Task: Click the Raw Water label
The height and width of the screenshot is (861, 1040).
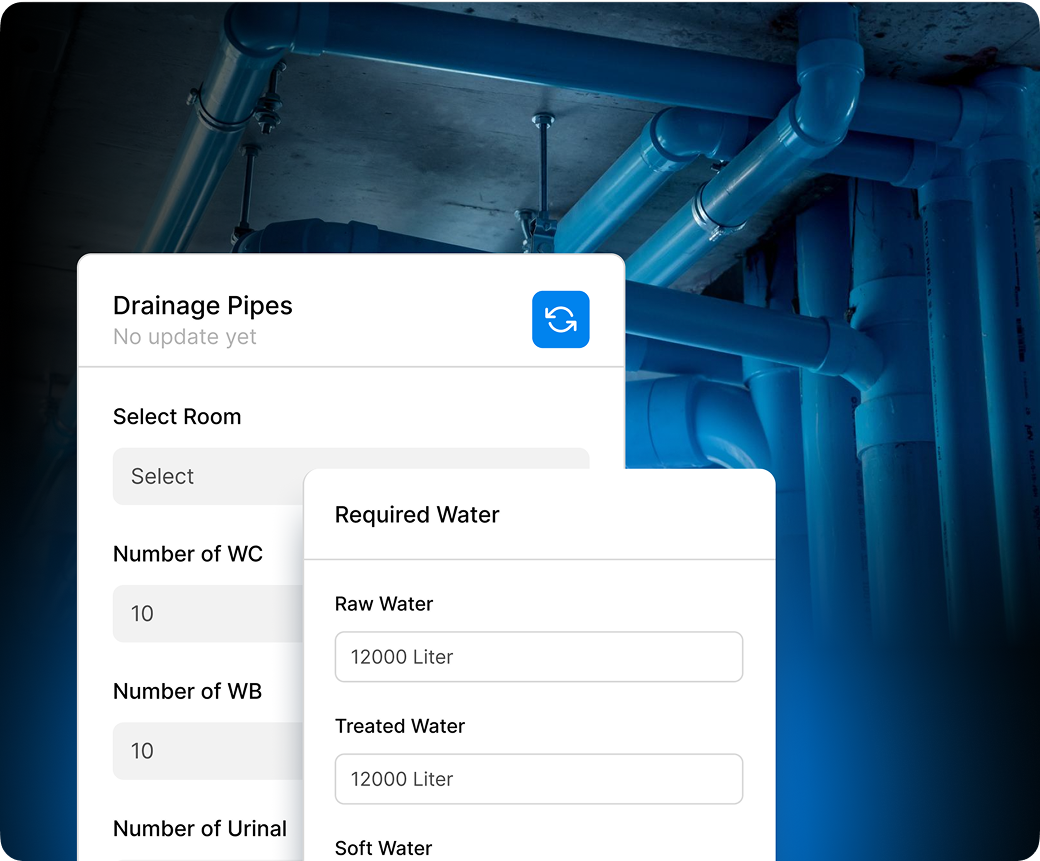Action: tap(383, 604)
